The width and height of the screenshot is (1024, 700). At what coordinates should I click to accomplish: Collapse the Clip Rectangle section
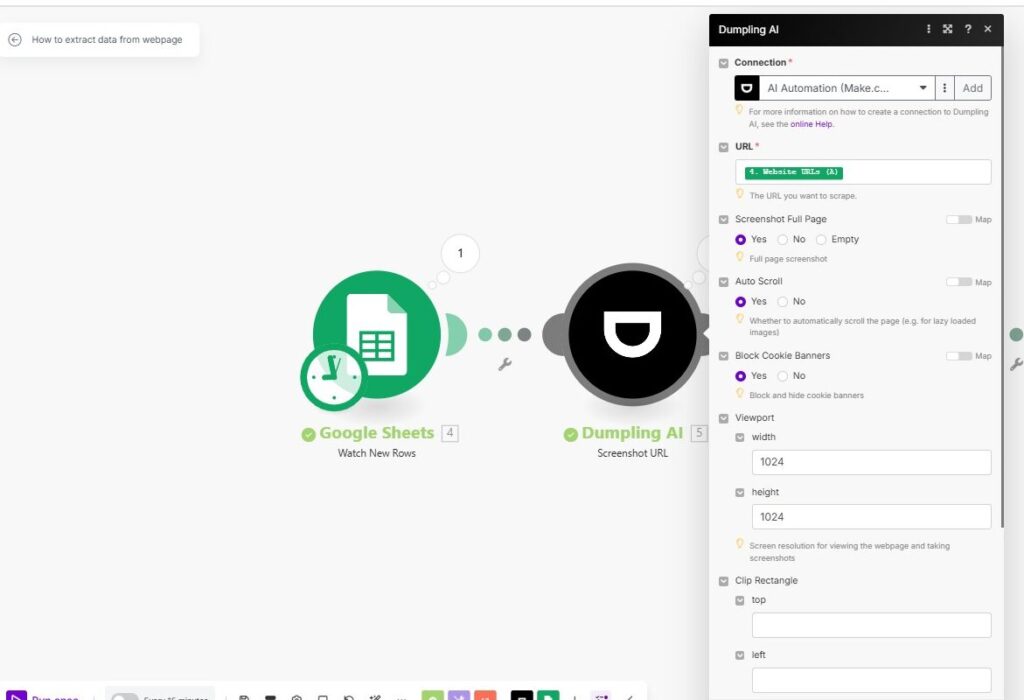(725, 581)
